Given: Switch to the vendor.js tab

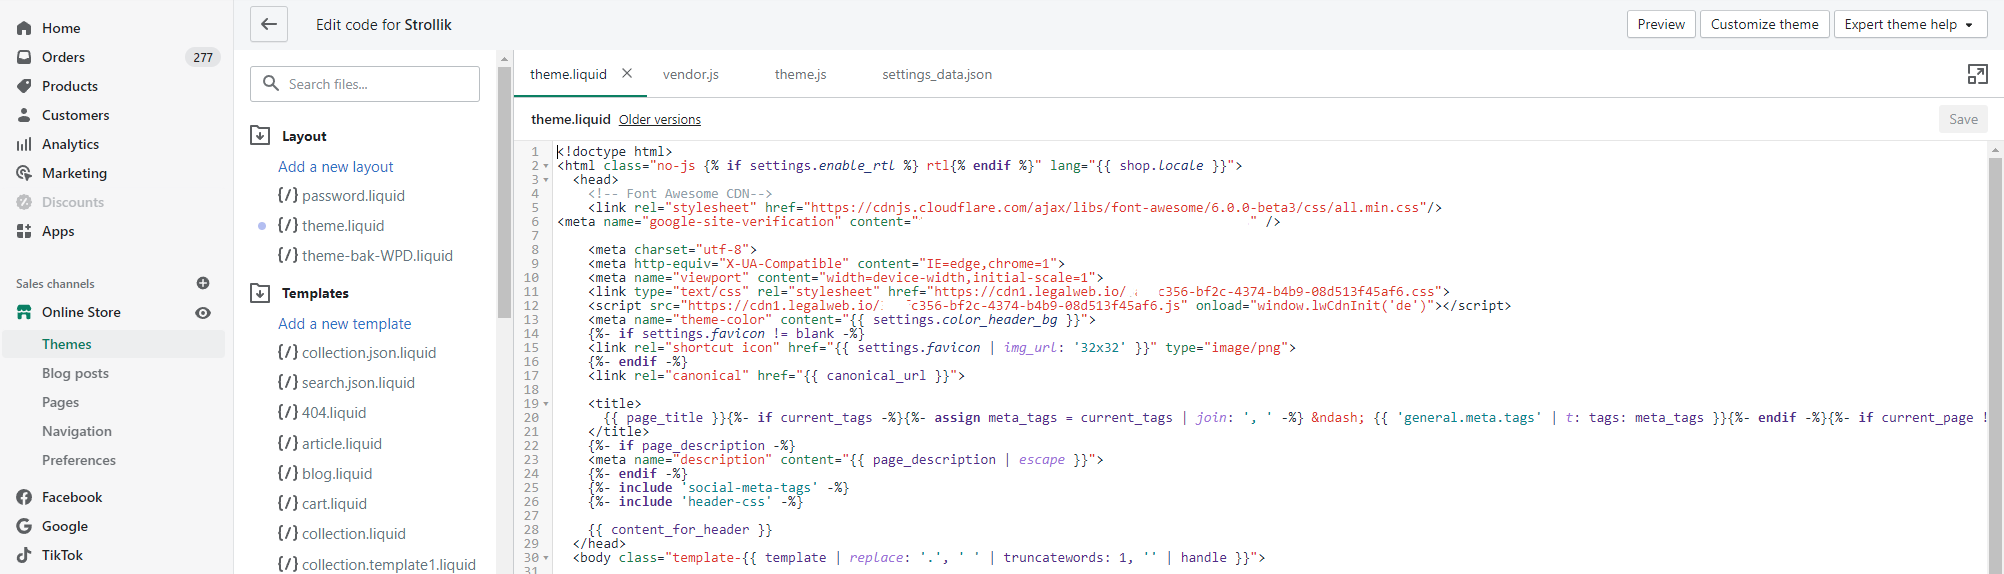Looking at the screenshot, I should tap(691, 74).
